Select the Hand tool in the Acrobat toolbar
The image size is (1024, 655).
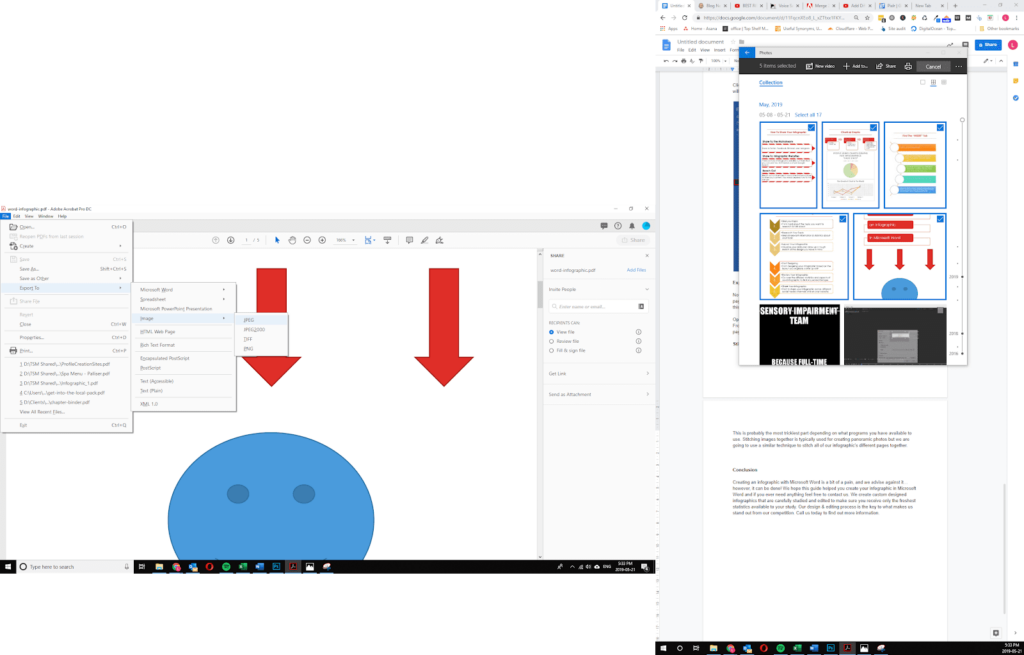(292, 240)
